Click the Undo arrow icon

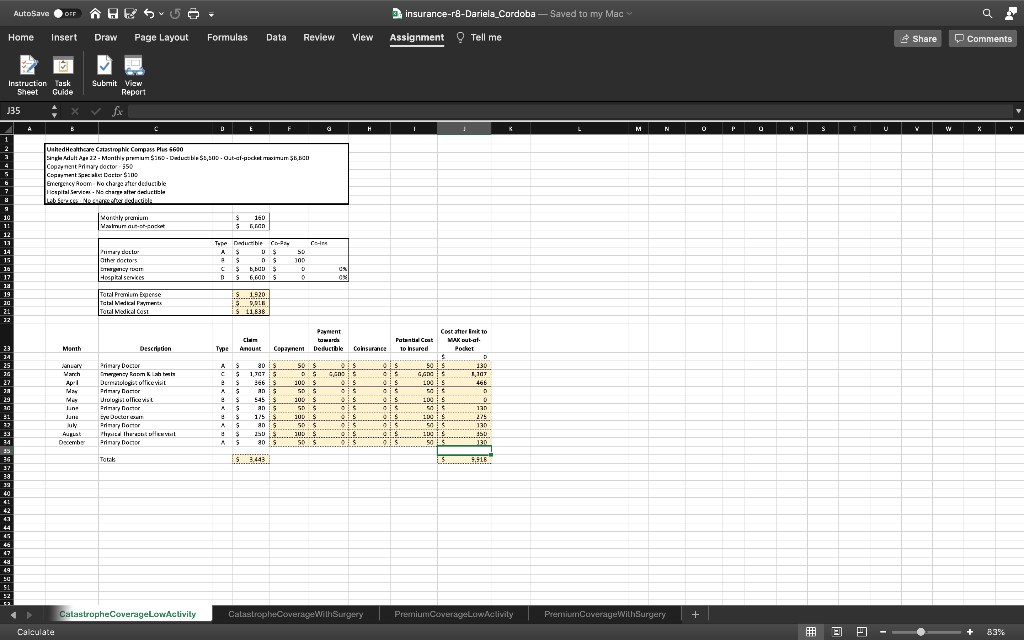(x=147, y=13)
